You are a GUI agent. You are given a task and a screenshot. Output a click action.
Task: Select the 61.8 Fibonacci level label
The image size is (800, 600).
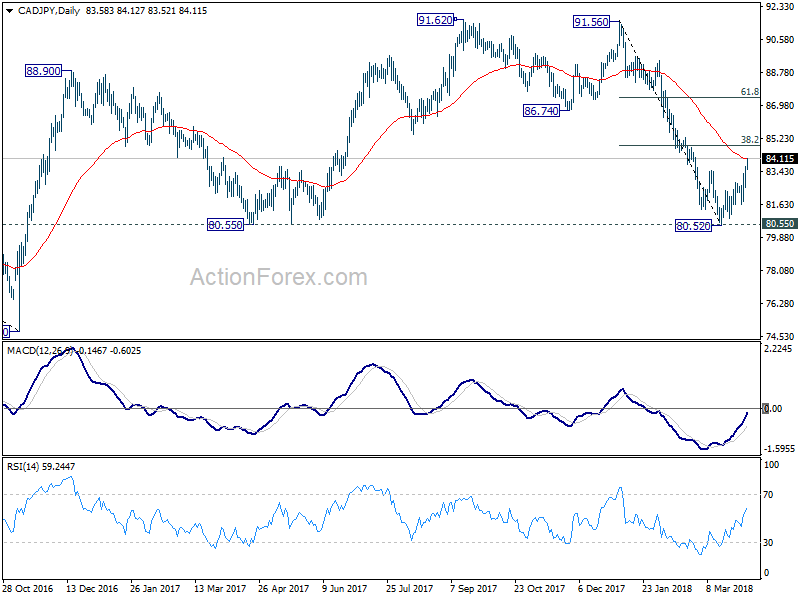click(749, 92)
